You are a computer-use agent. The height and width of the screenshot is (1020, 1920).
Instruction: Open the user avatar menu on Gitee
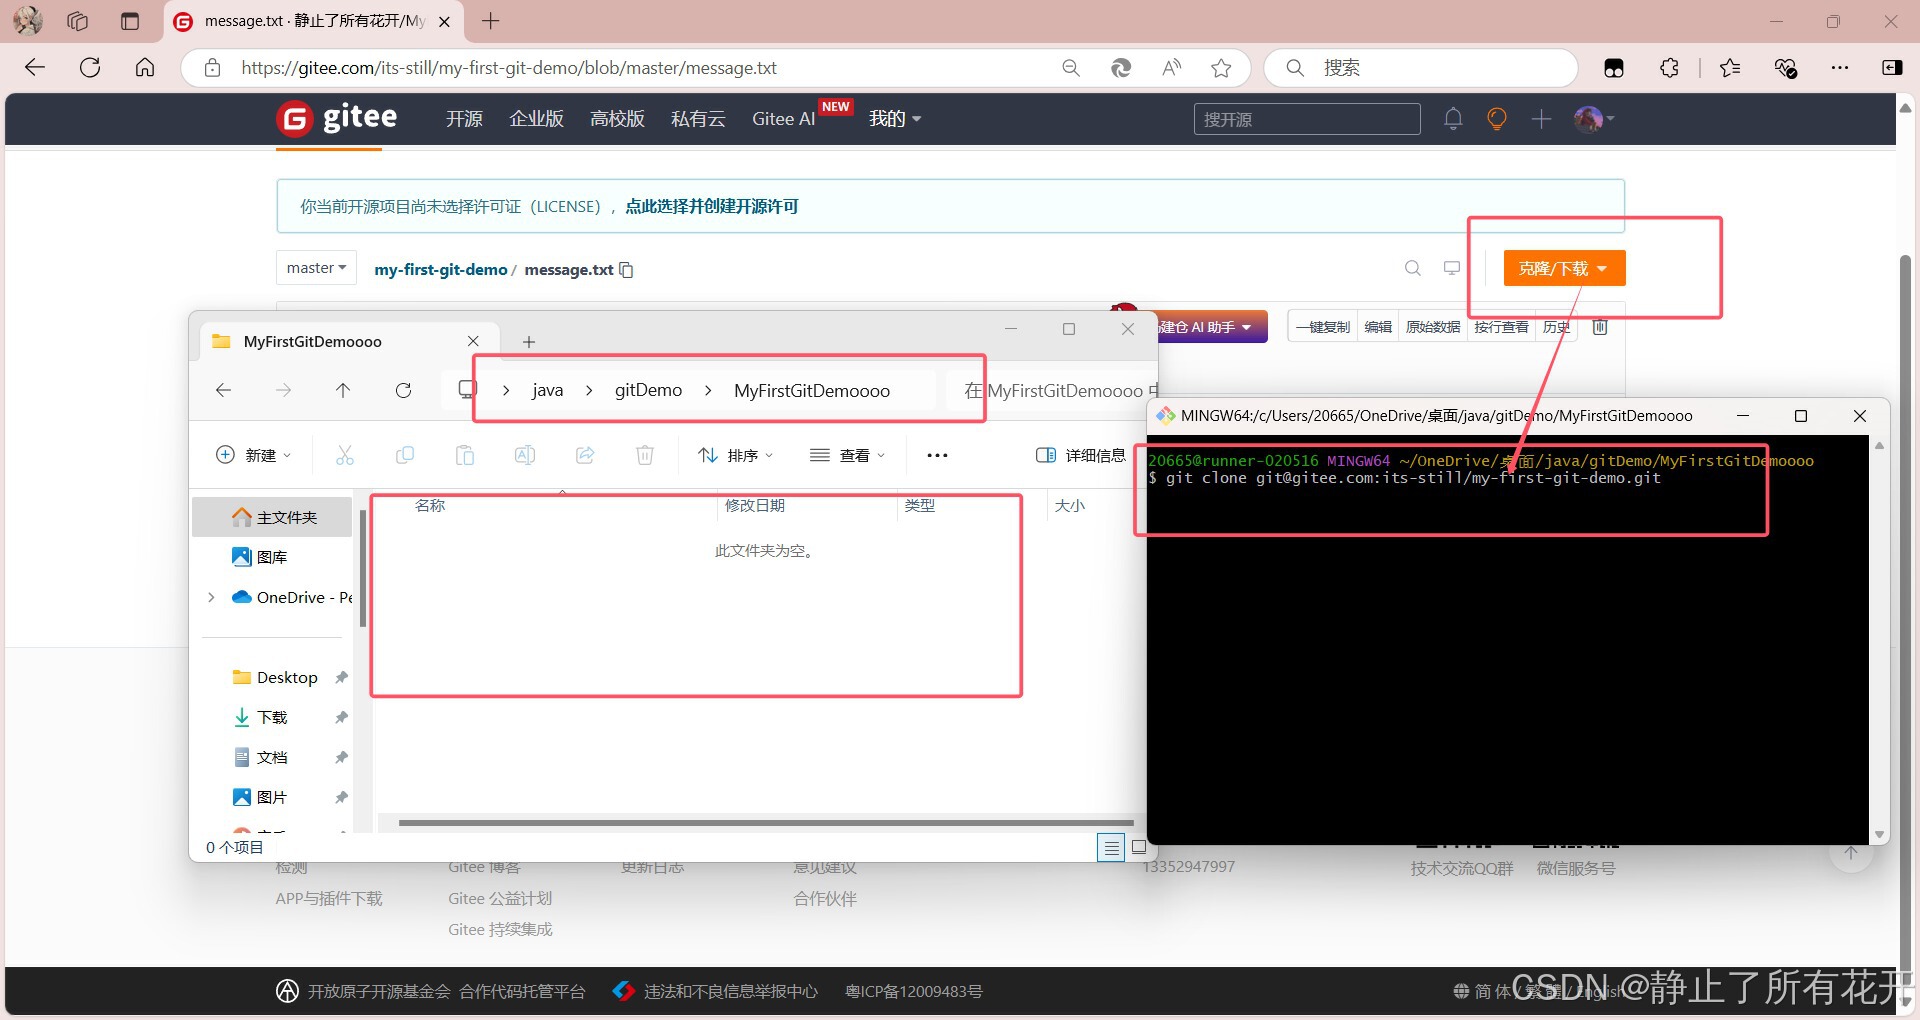pos(1594,119)
